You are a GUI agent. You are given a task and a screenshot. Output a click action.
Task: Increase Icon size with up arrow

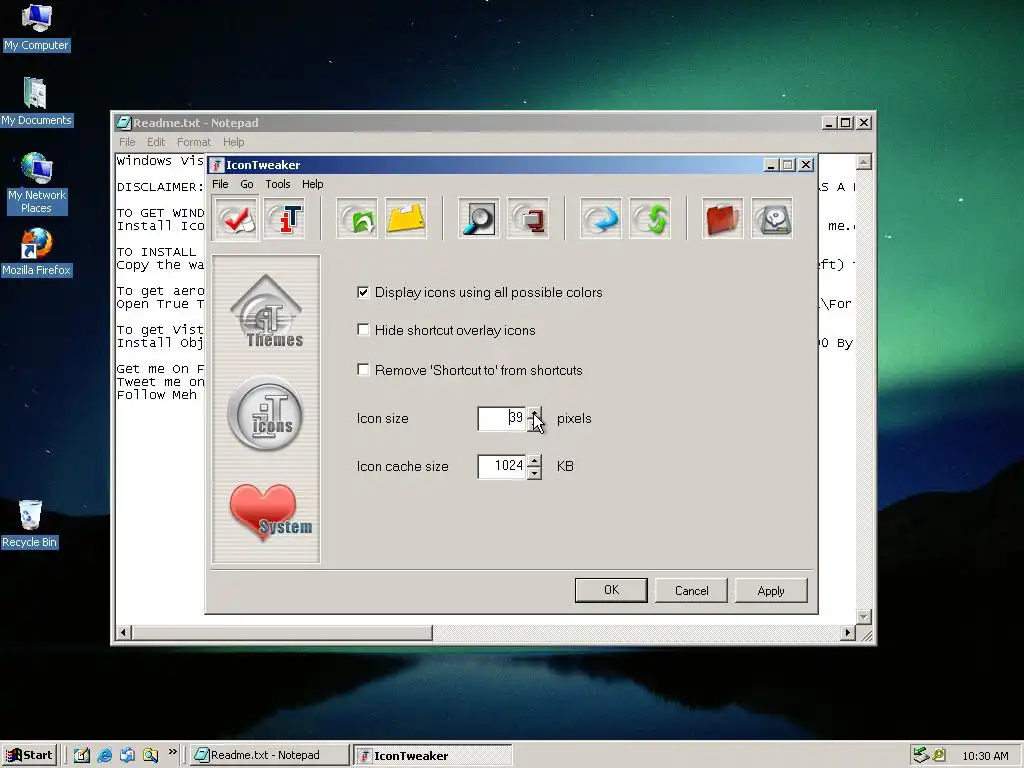click(534, 413)
